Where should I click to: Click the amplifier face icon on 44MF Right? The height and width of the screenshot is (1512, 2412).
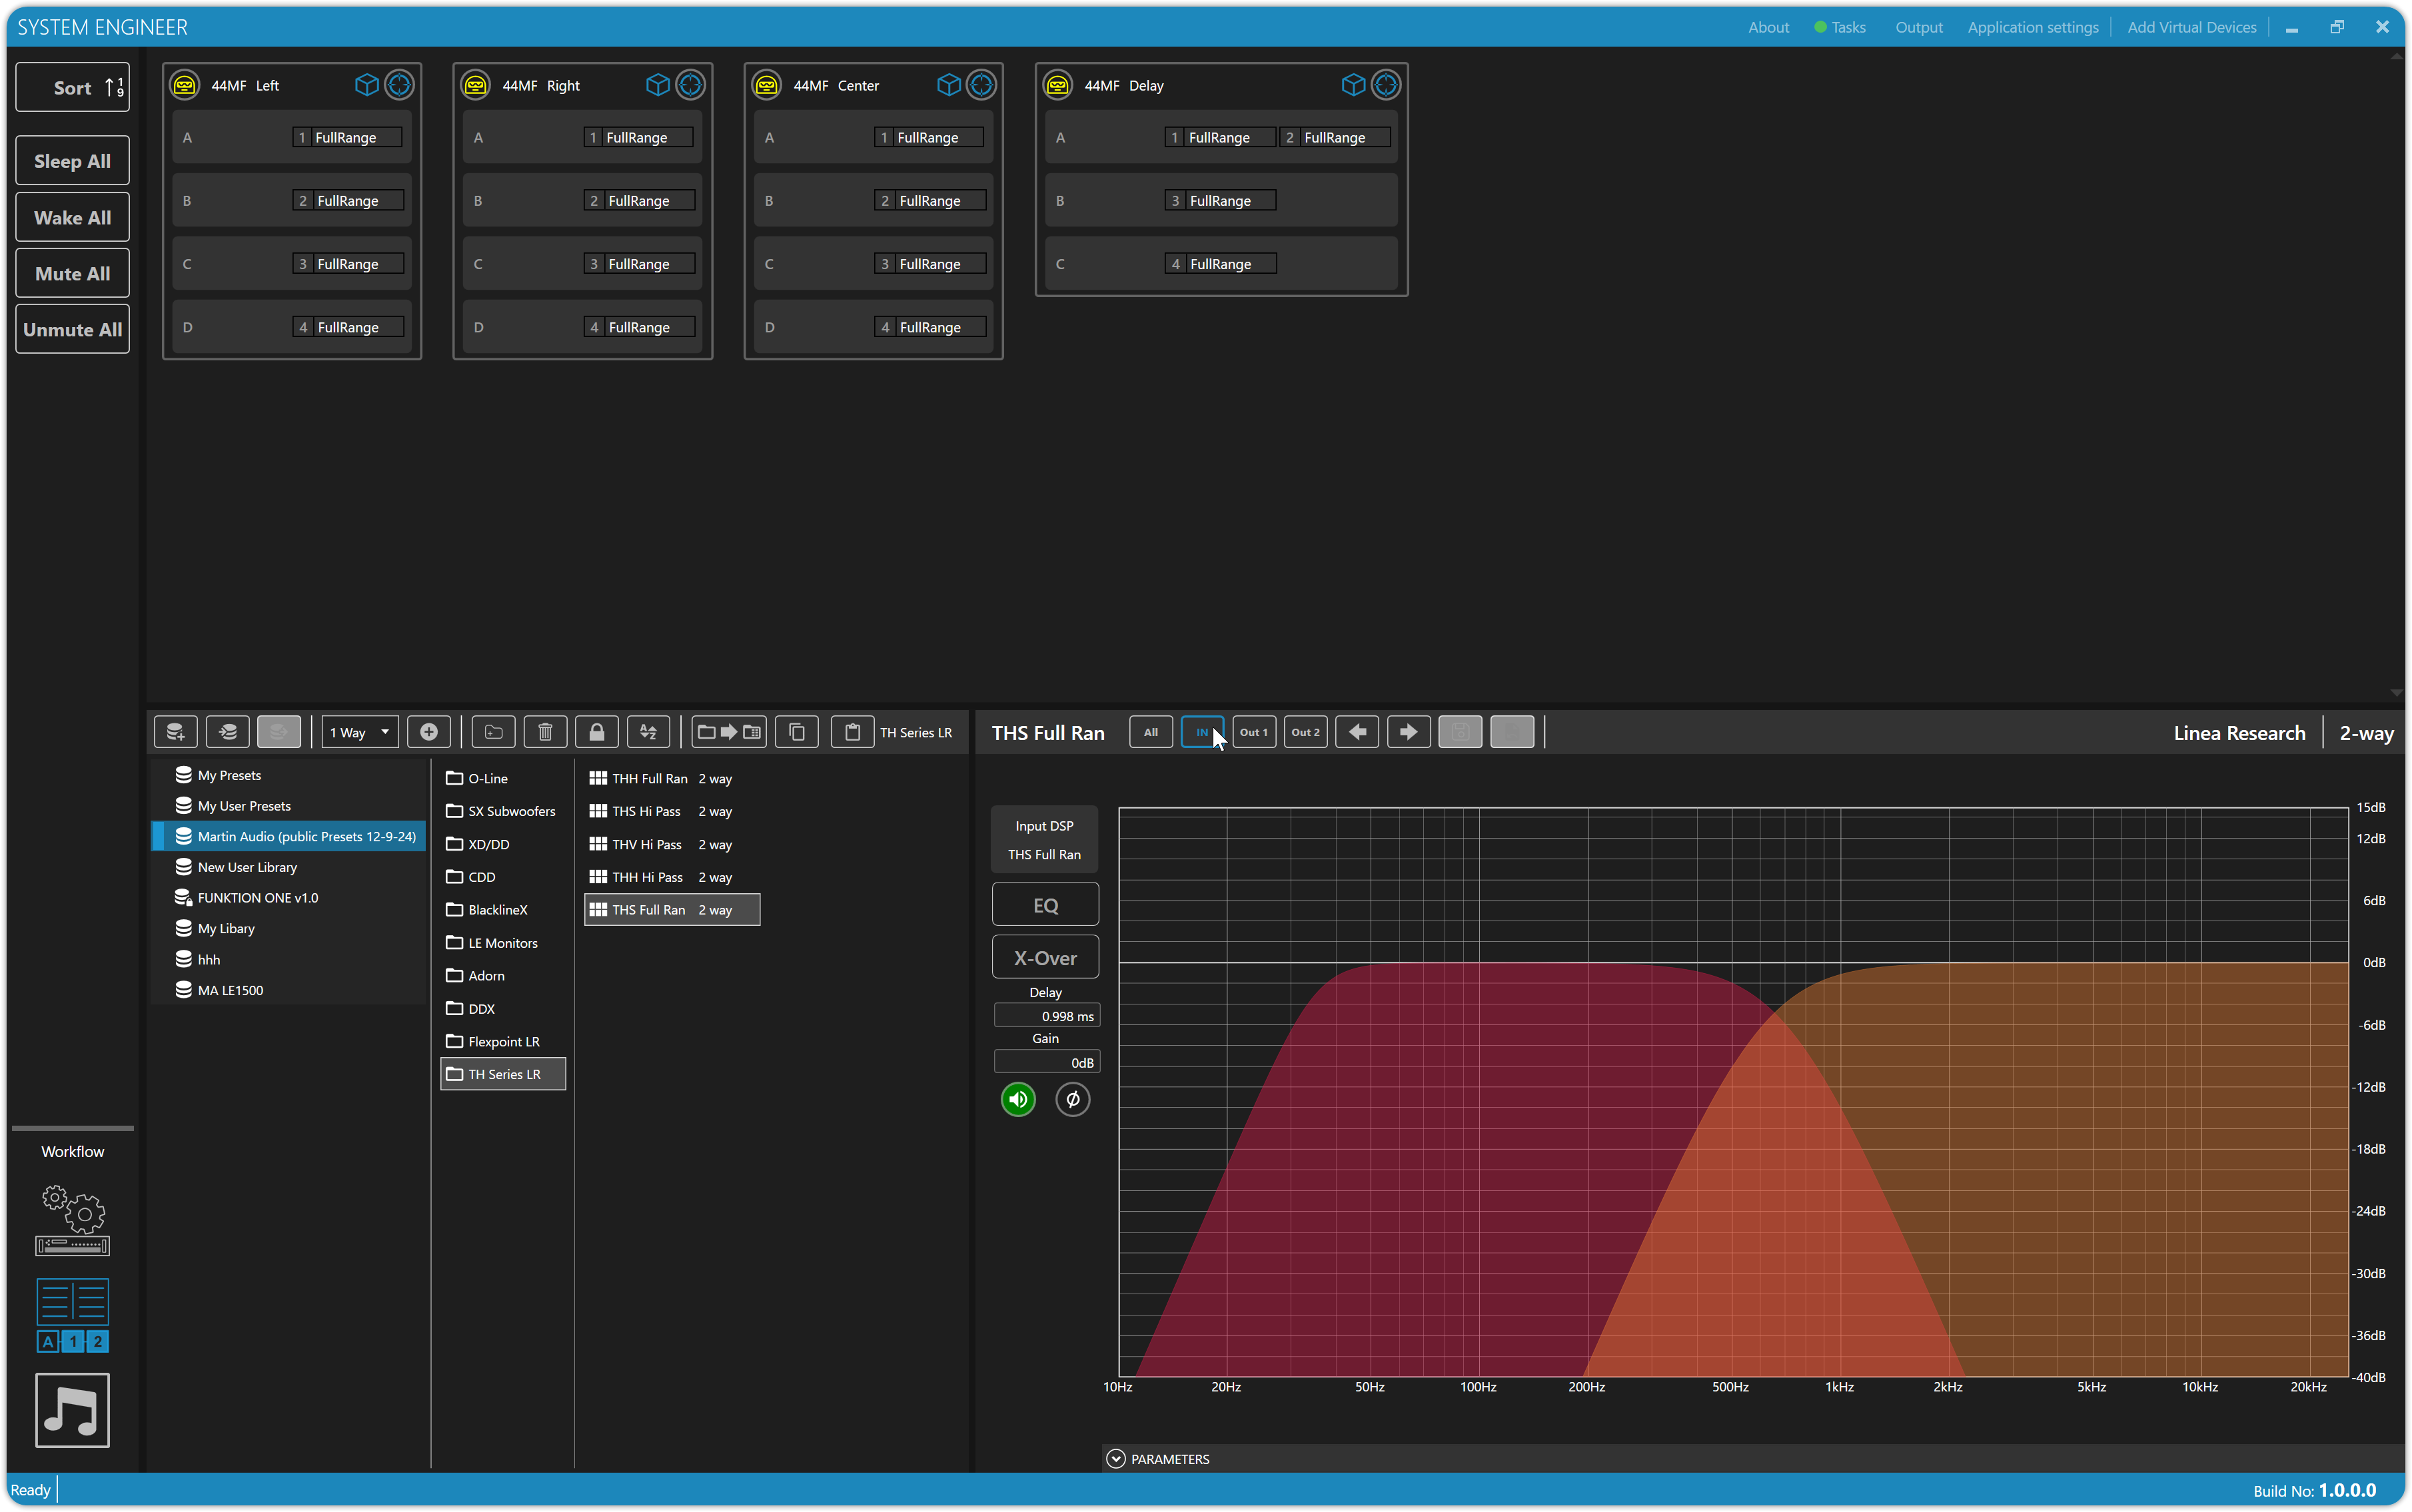click(x=476, y=85)
